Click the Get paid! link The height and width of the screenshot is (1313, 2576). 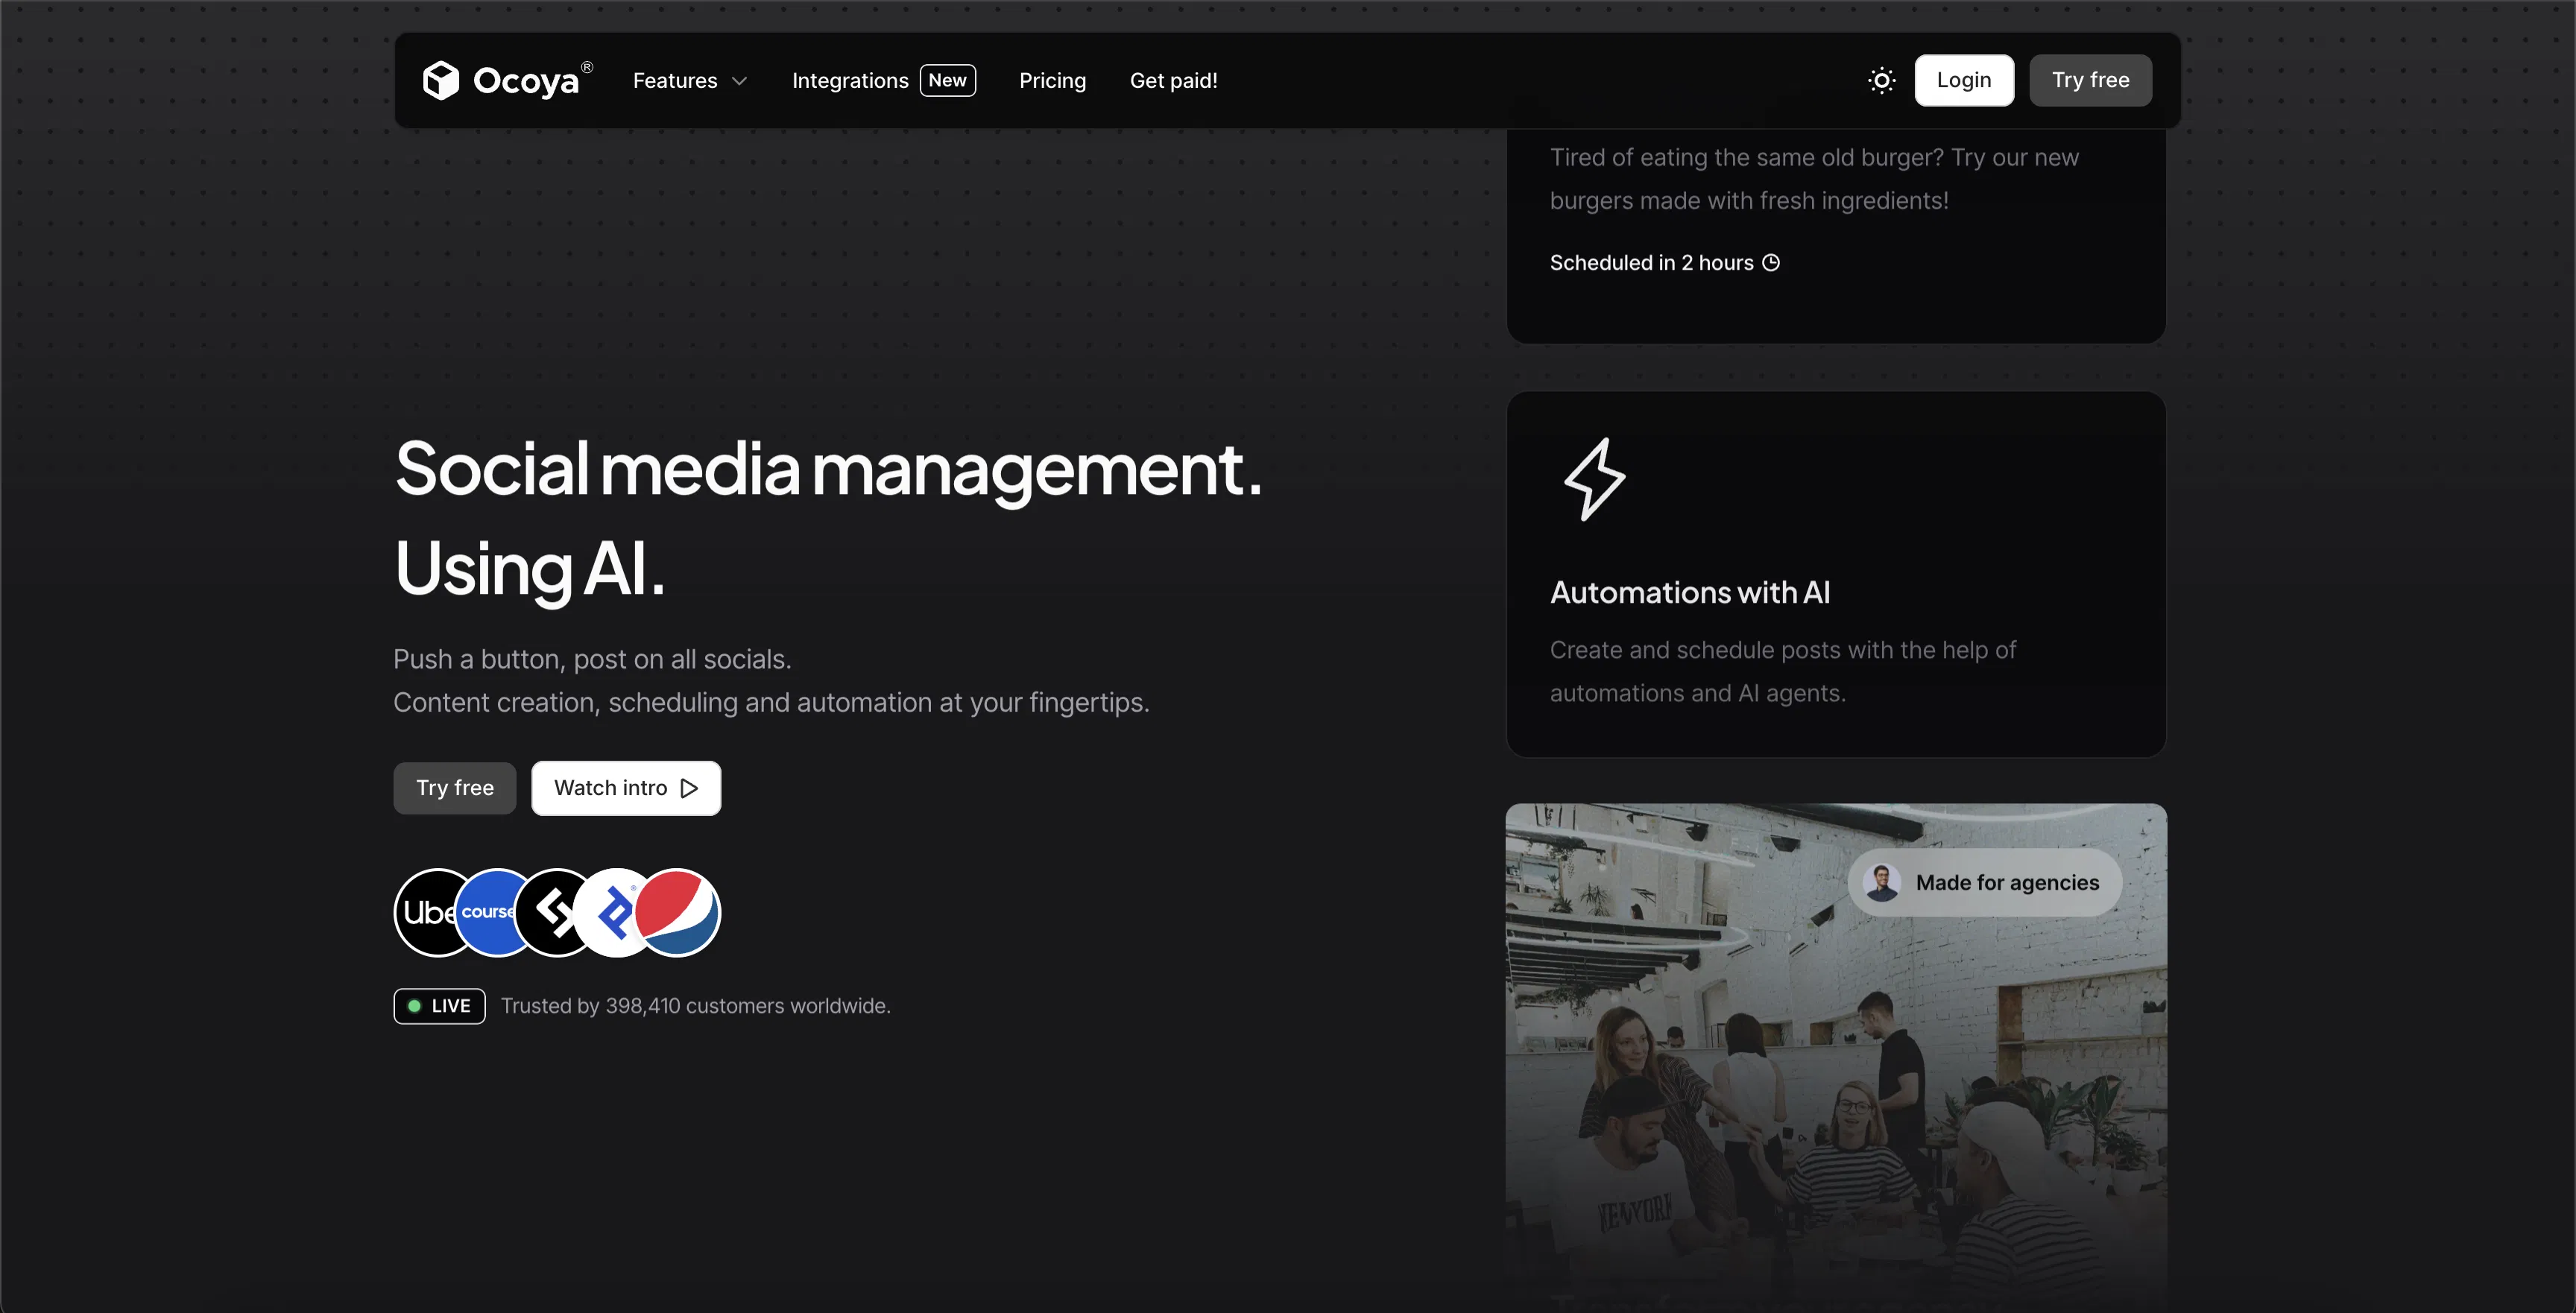click(x=1173, y=80)
